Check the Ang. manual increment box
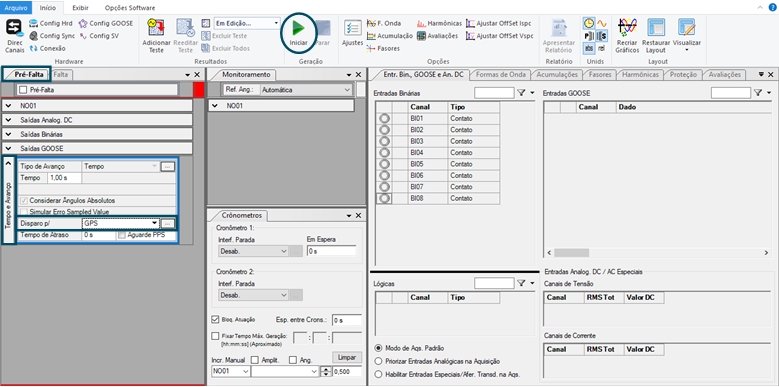The width and height of the screenshot is (779, 387). tap(293, 360)
